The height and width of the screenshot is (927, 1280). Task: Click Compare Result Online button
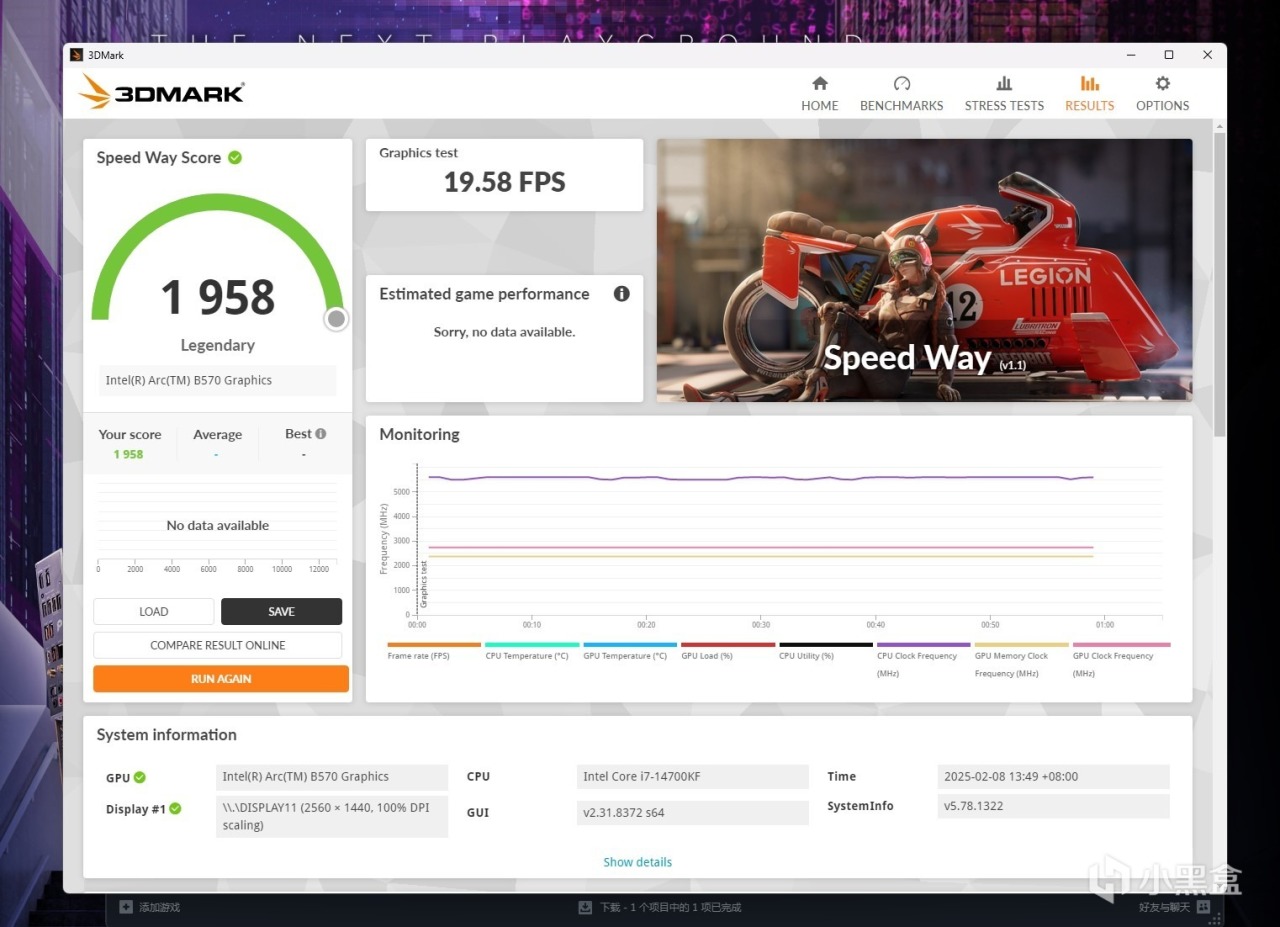tap(218, 645)
